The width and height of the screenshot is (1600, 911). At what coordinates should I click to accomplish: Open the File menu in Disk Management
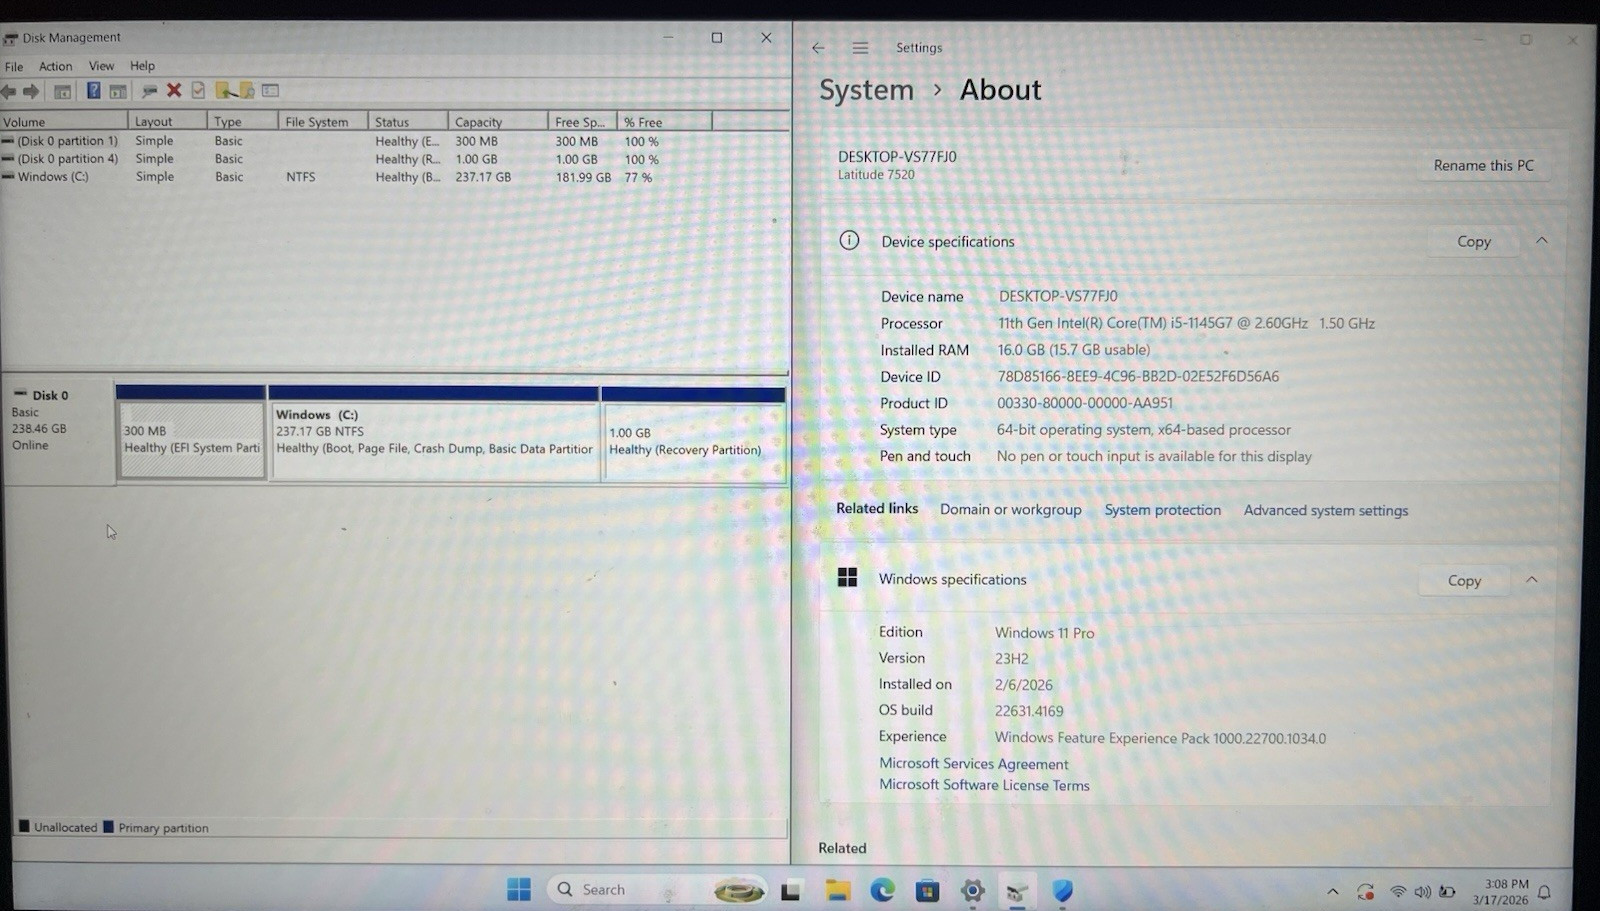click(x=14, y=66)
